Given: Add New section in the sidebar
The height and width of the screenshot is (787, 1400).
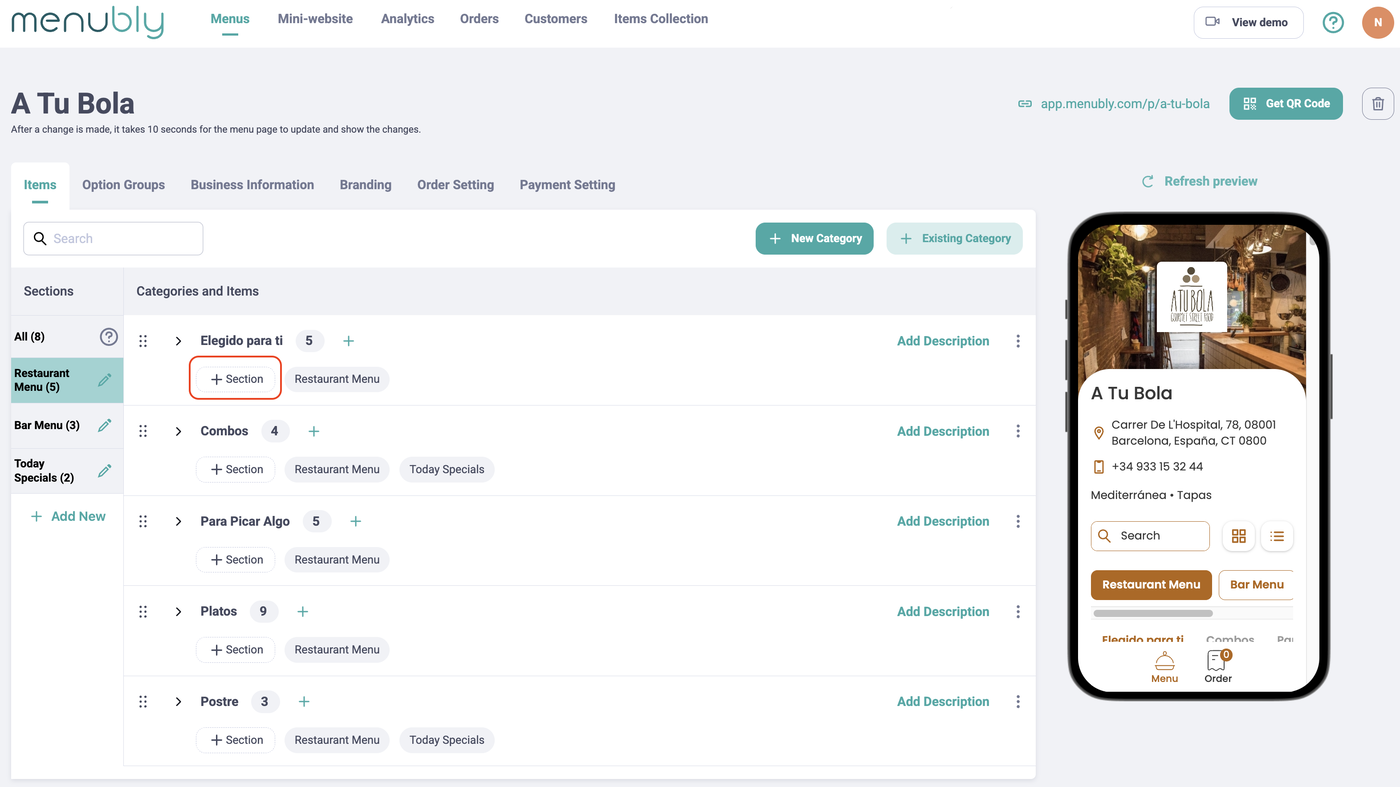Looking at the screenshot, I should point(68,517).
